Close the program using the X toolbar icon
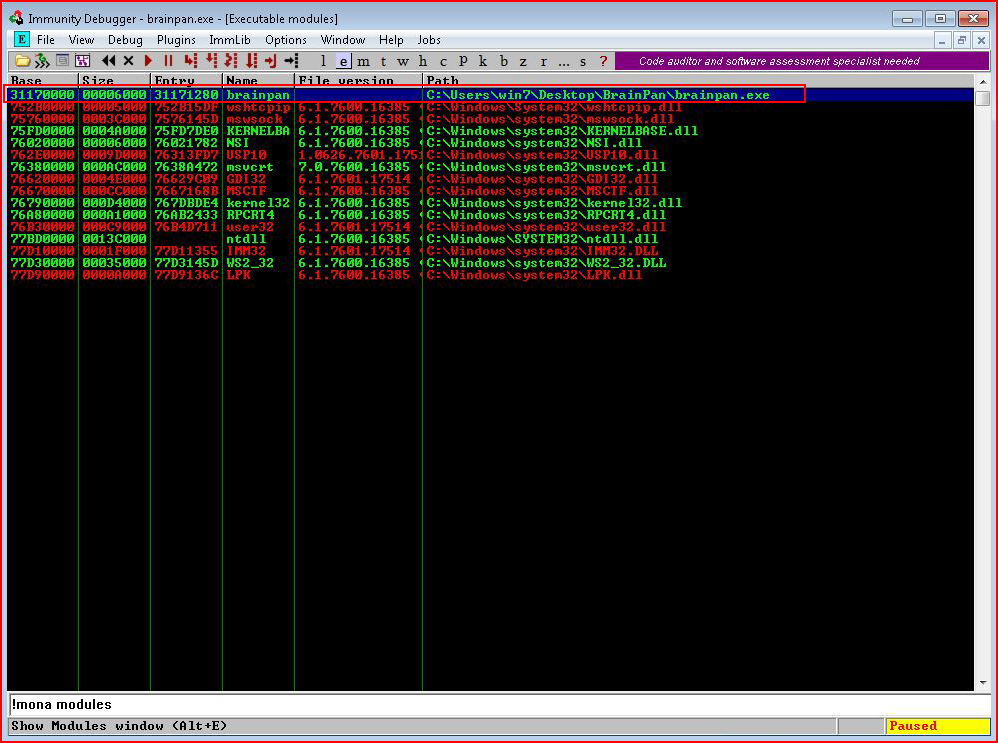This screenshot has height=743, width=998. point(129,61)
